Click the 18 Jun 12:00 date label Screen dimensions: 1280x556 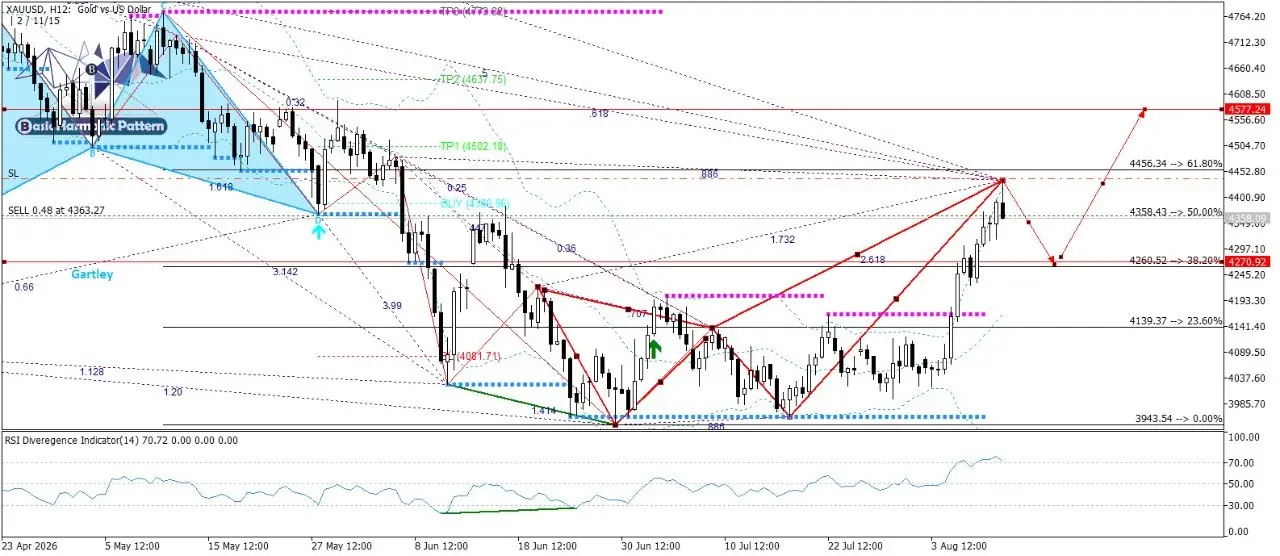547,546
